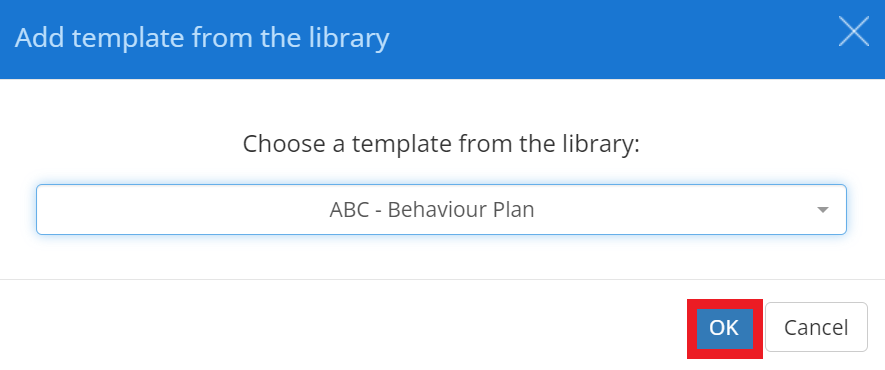
Task: Click the blue OK button
Action: click(724, 328)
